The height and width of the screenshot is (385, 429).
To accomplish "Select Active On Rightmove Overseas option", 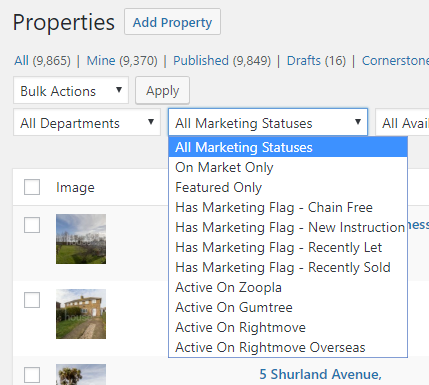I will click(x=288, y=347).
